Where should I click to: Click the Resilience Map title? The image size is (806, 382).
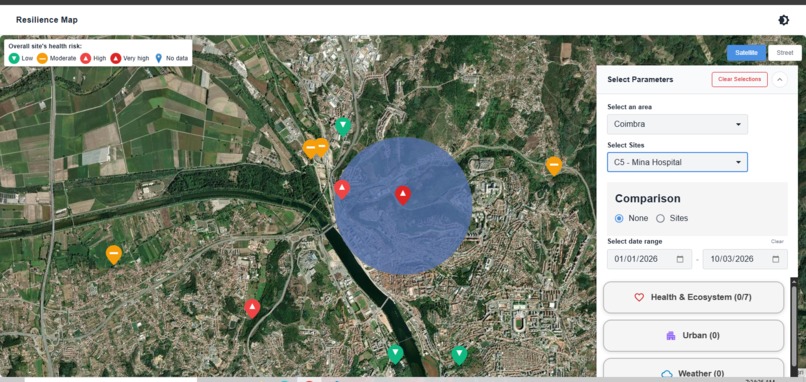(47, 20)
